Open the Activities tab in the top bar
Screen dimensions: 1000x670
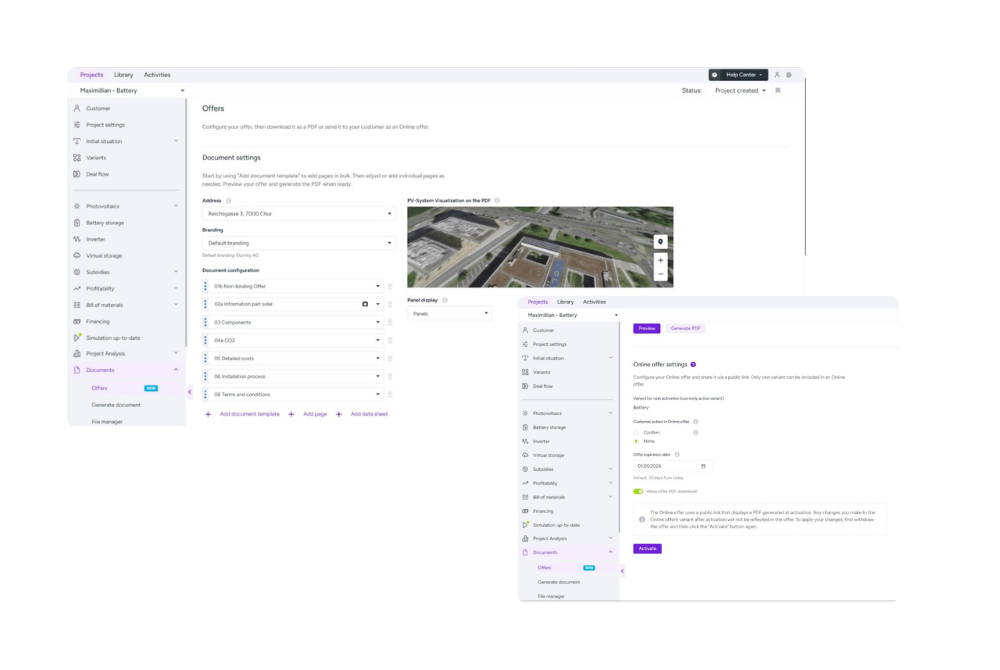tap(157, 75)
